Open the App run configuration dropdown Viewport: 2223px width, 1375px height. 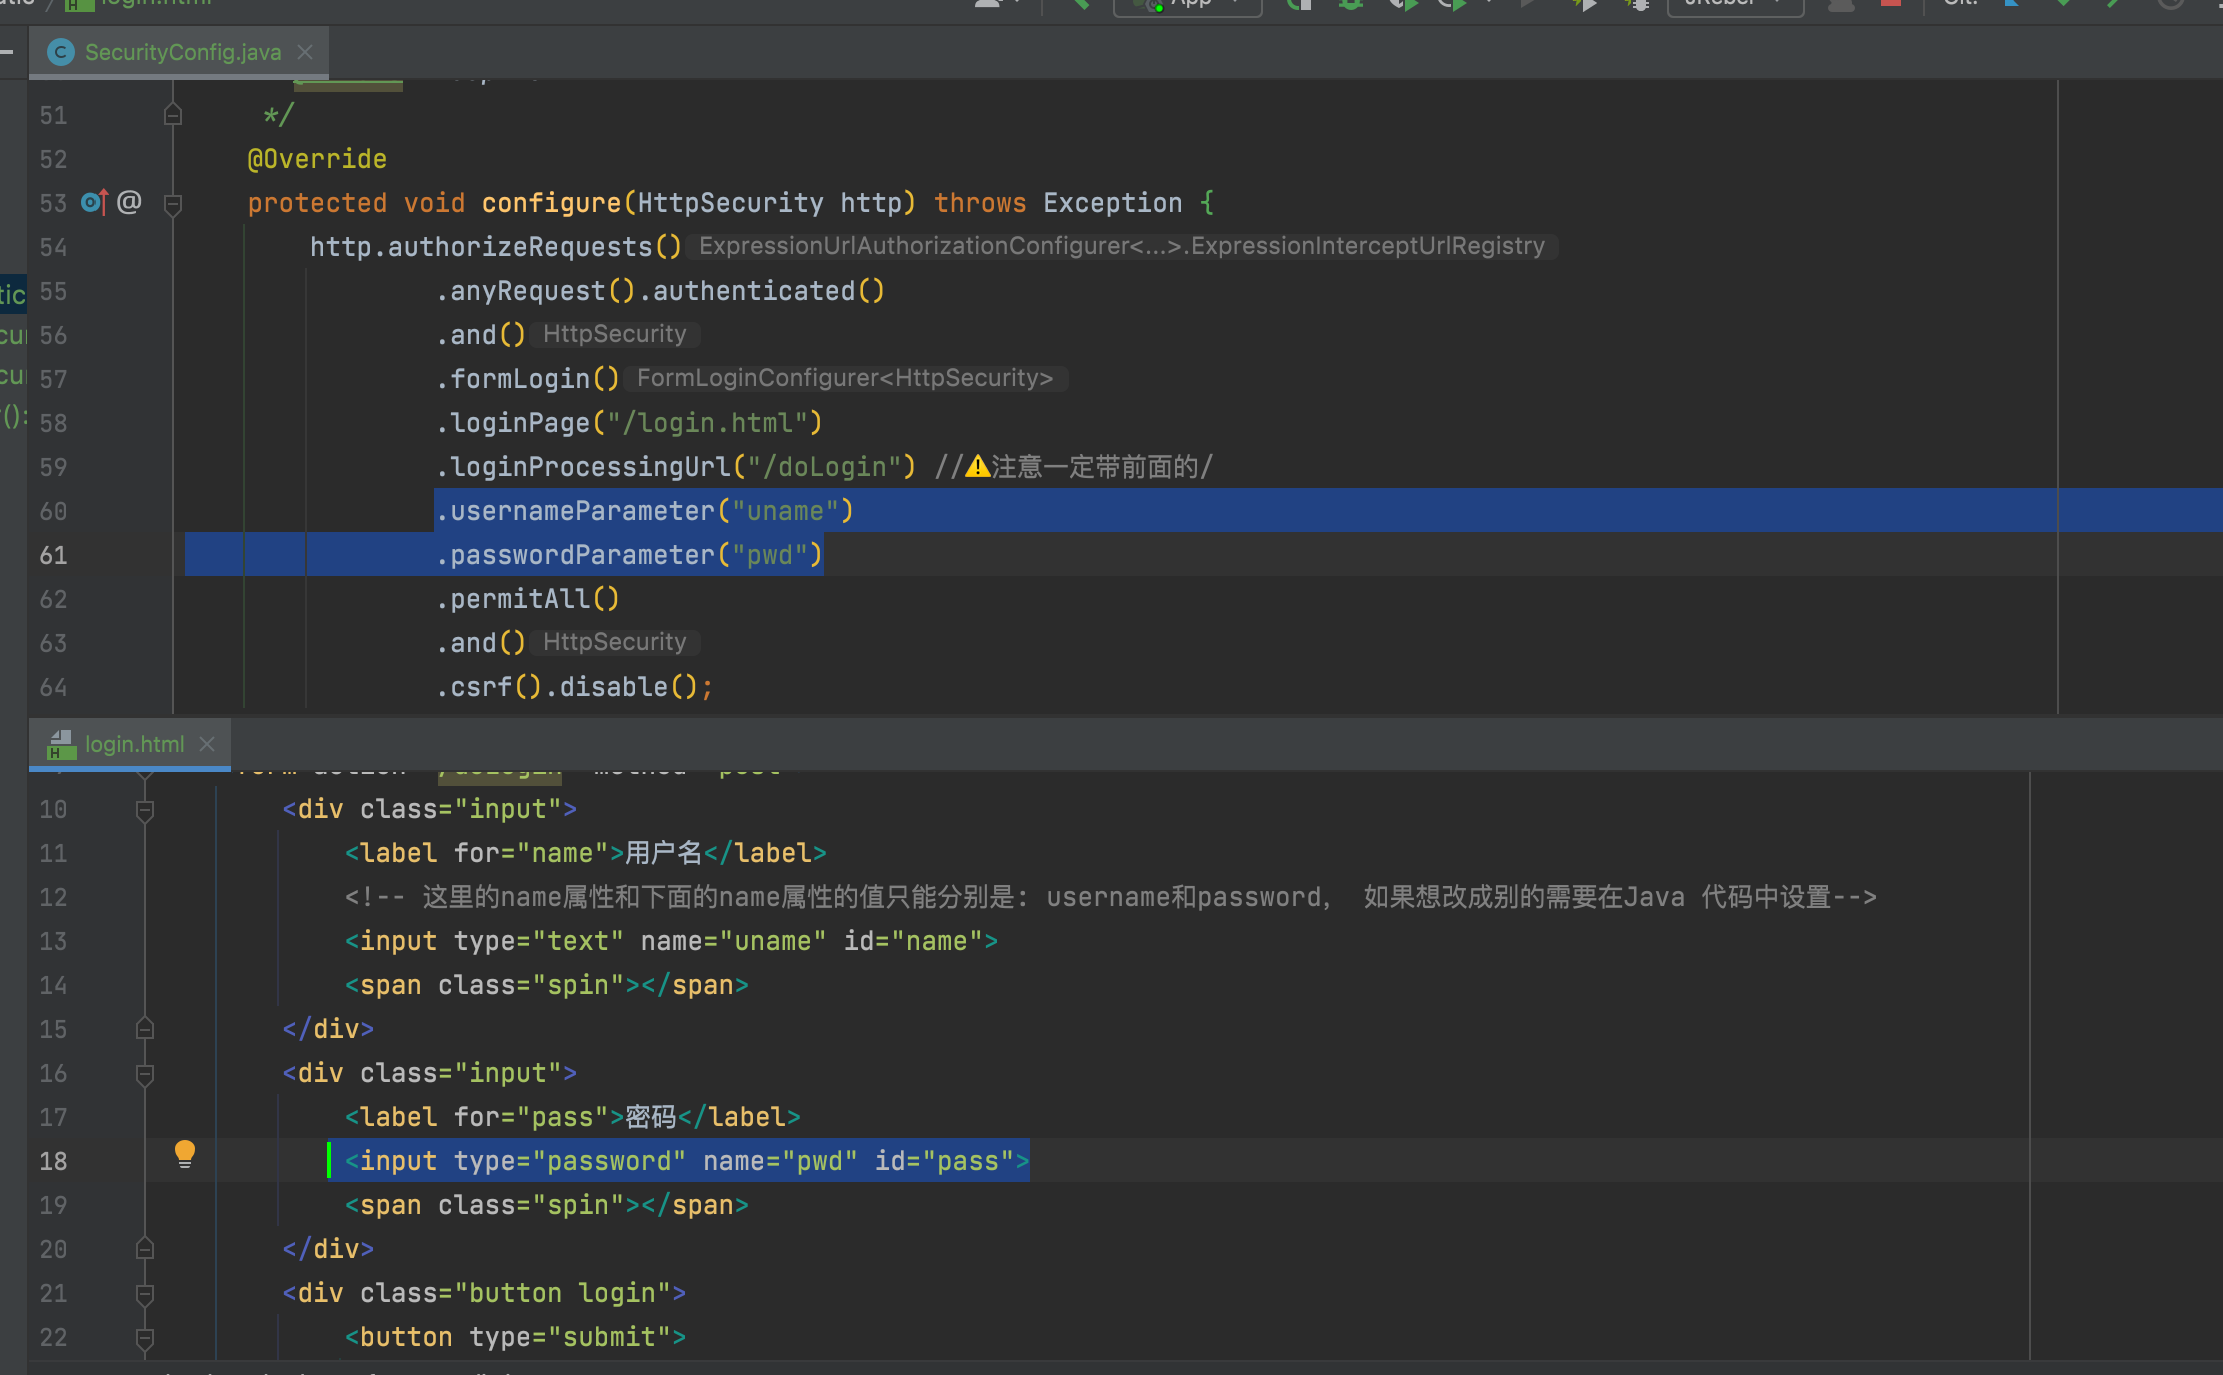(x=1188, y=4)
